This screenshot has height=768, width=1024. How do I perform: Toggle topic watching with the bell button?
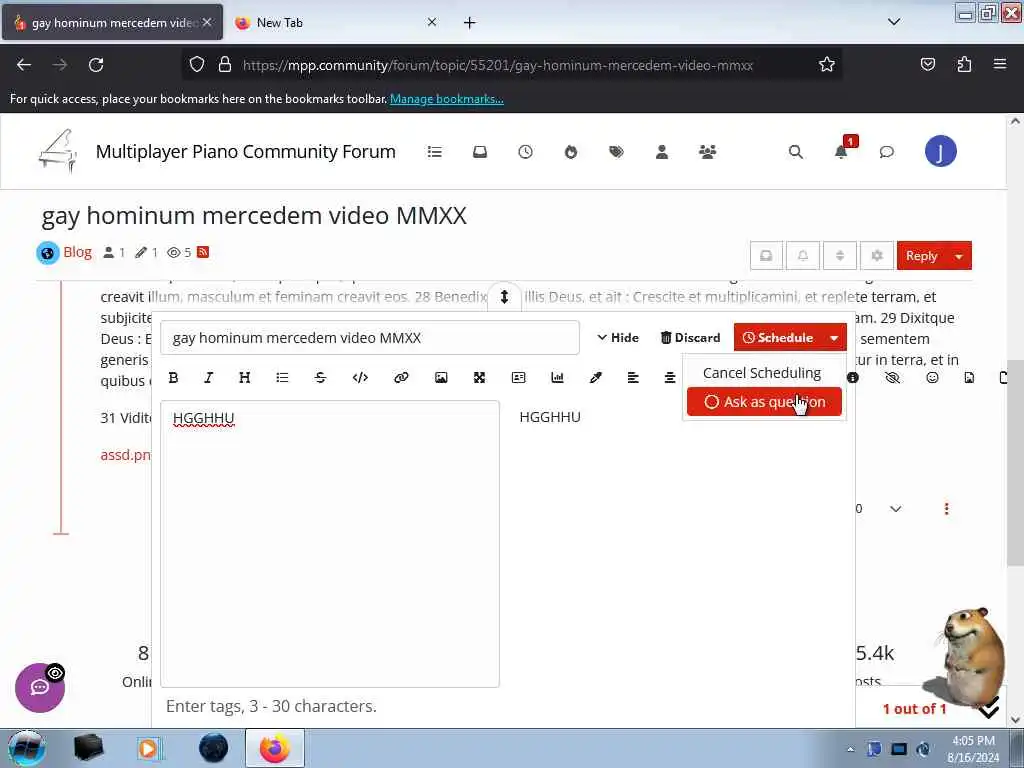pos(803,255)
